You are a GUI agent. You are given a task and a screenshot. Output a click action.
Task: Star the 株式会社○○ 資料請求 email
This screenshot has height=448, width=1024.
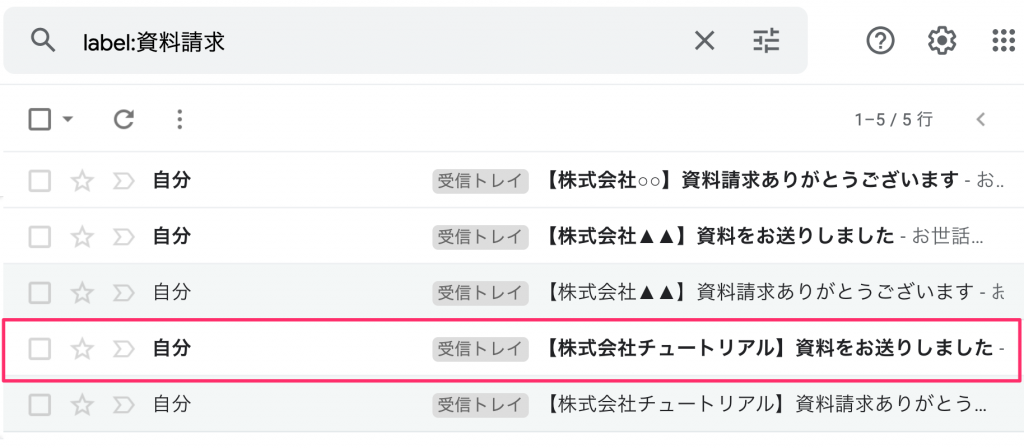point(82,181)
